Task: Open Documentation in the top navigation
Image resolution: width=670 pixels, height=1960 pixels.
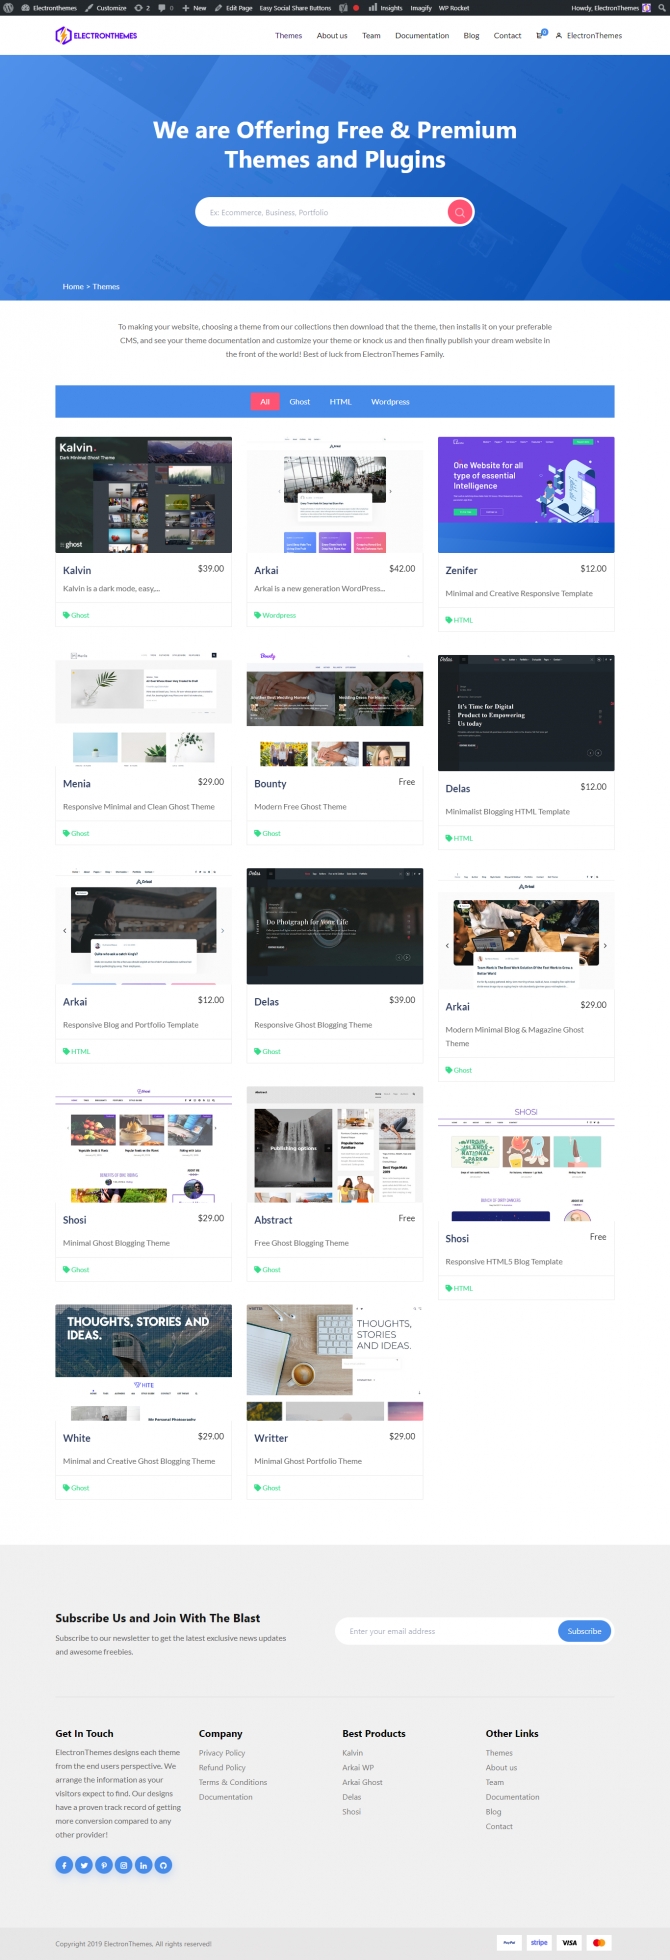Action: pyautogui.click(x=422, y=36)
